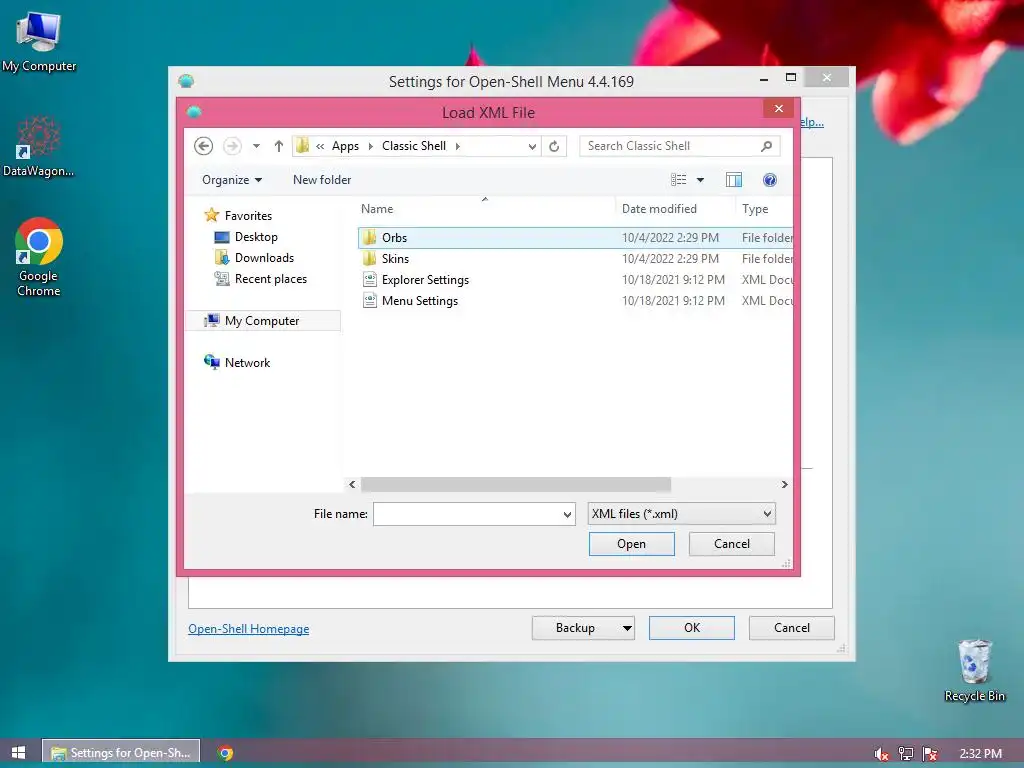The image size is (1024, 768).
Task: Click the network tray icon
Action: tap(906, 754)
